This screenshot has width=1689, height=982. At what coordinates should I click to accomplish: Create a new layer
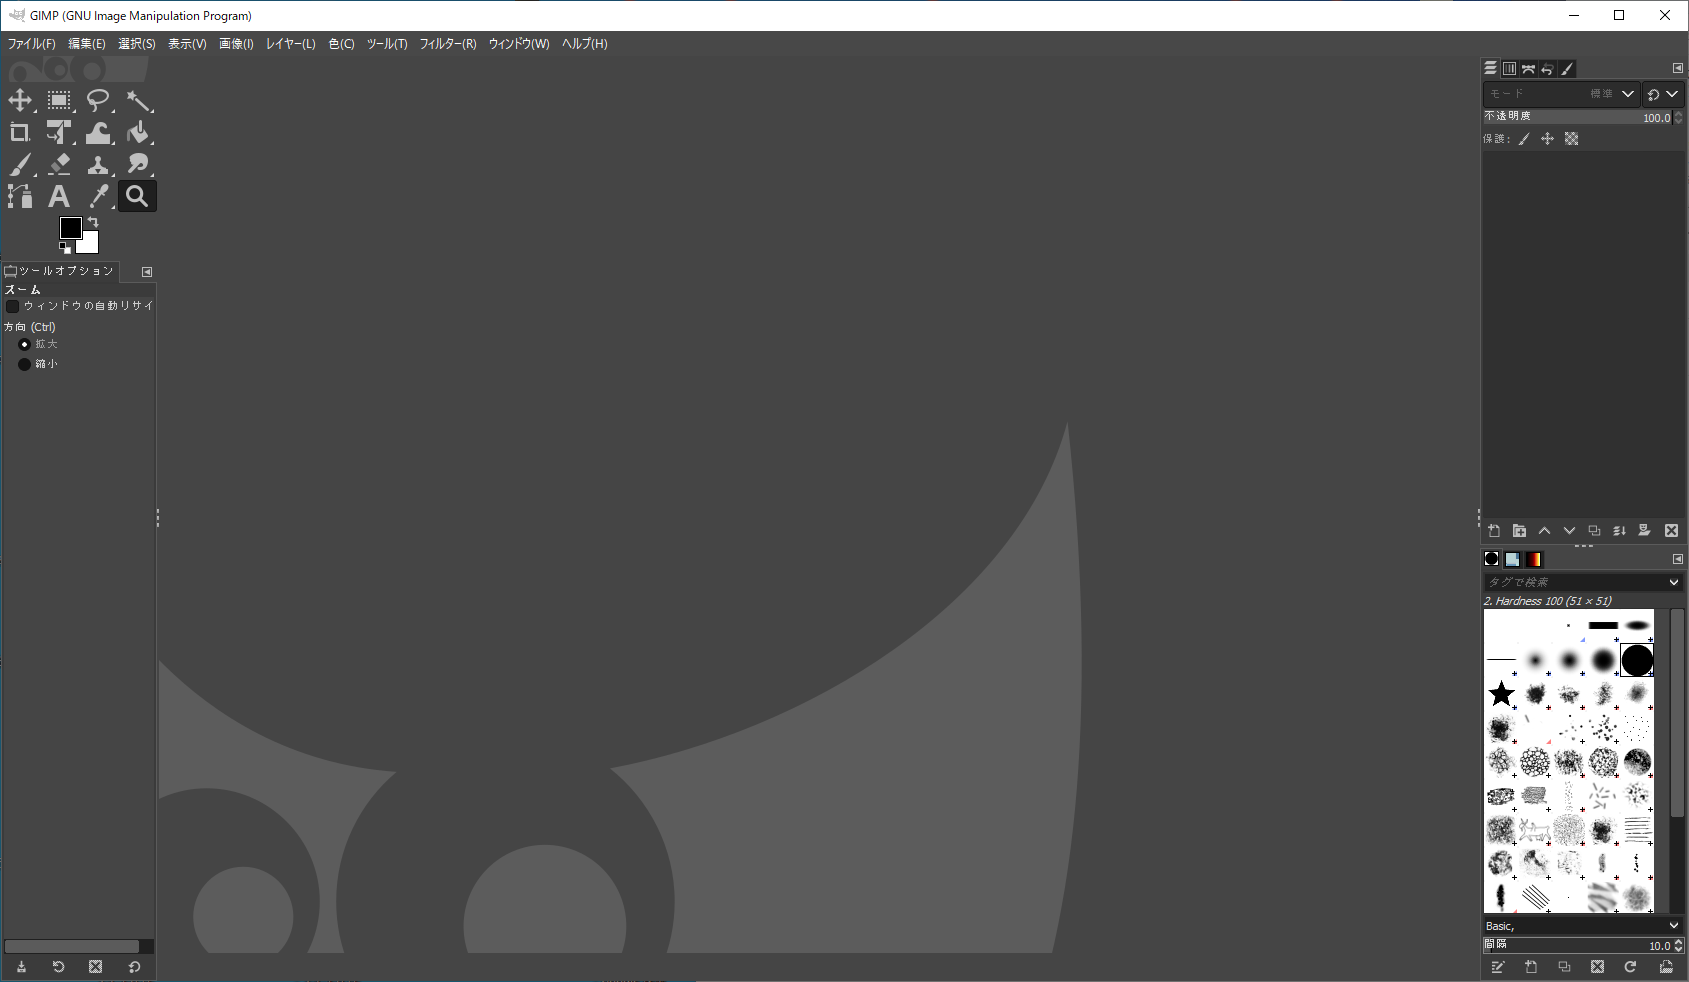(1494, 531)
